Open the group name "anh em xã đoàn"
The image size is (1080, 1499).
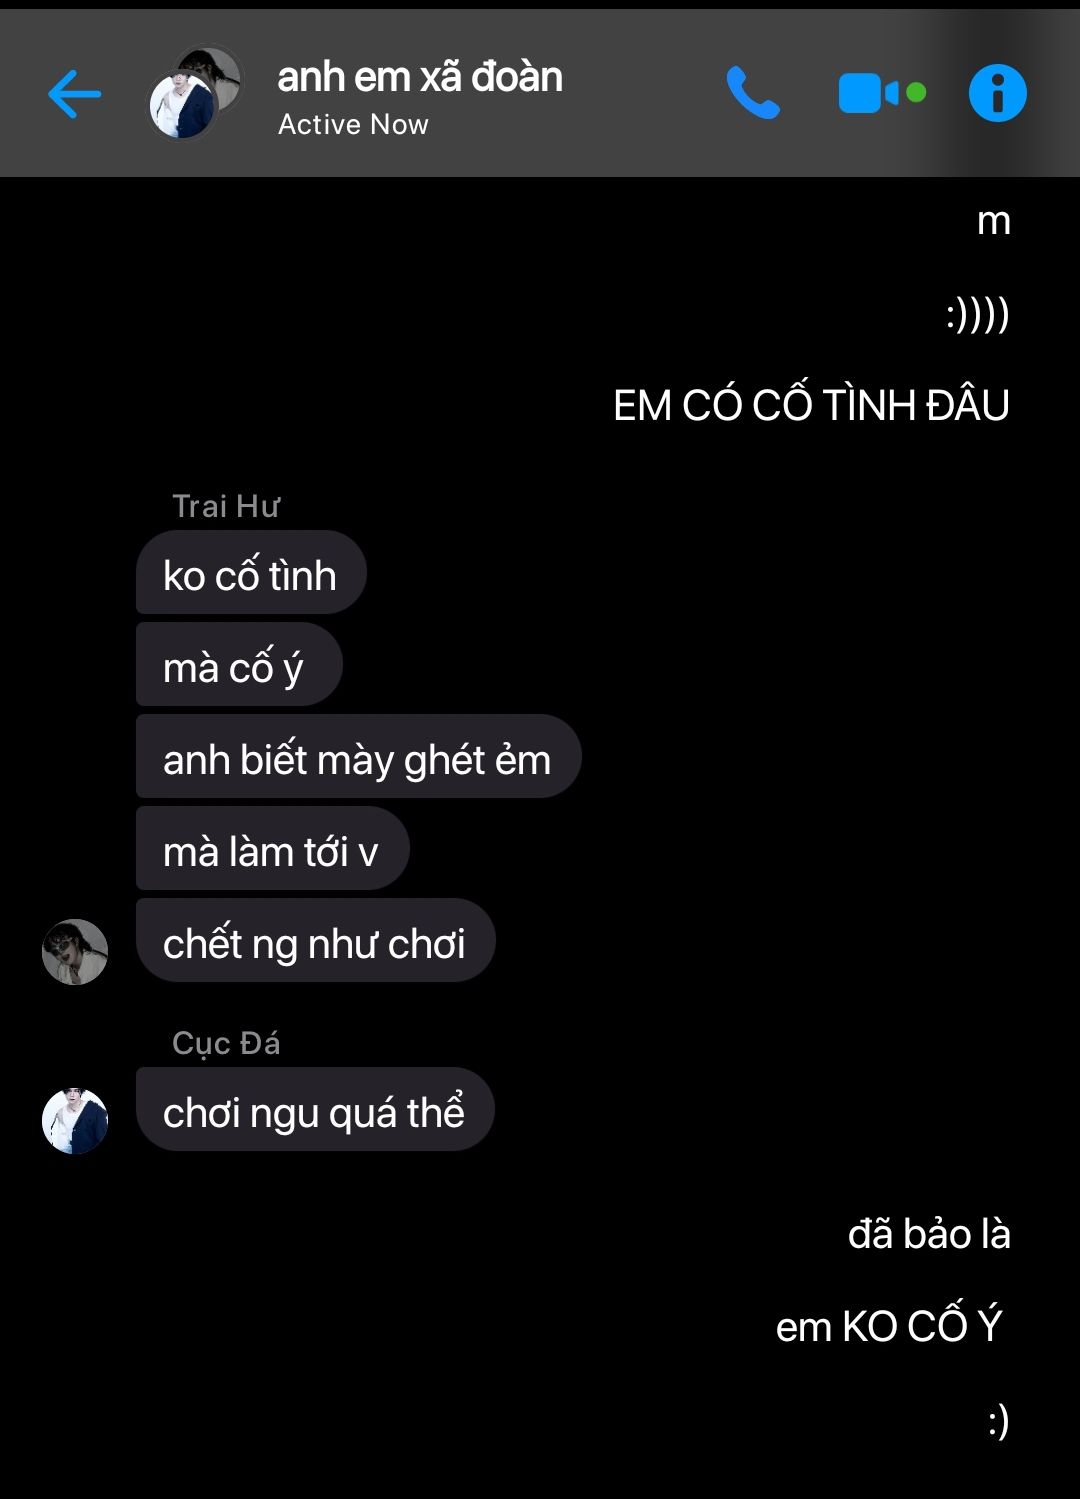tap(420, 77)
